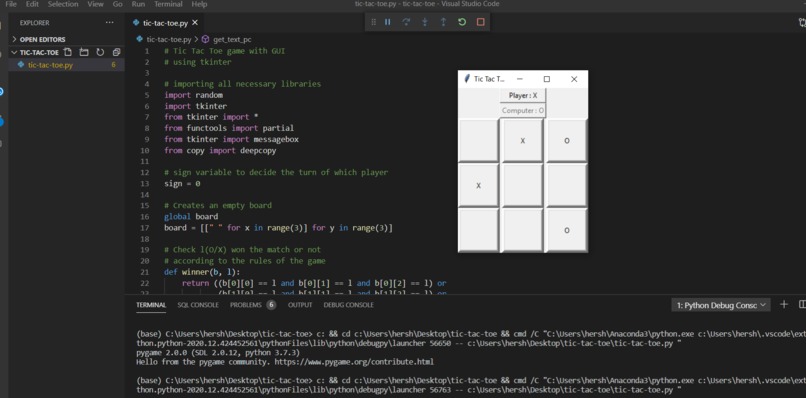This screenshot has width=806, height=398.
Task: Click tic-tac-toe.py in the breadcrumb
Action: [169, 39]
